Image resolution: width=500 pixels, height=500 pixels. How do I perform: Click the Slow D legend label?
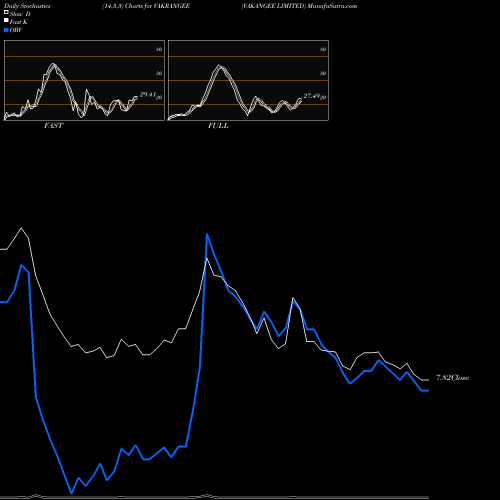[x=20, y=14]
